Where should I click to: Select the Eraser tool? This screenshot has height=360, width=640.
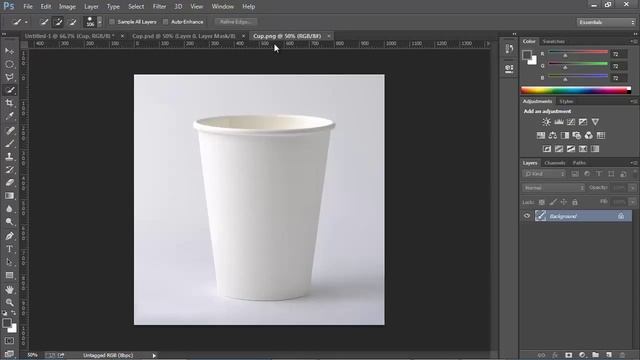point(9,182)
